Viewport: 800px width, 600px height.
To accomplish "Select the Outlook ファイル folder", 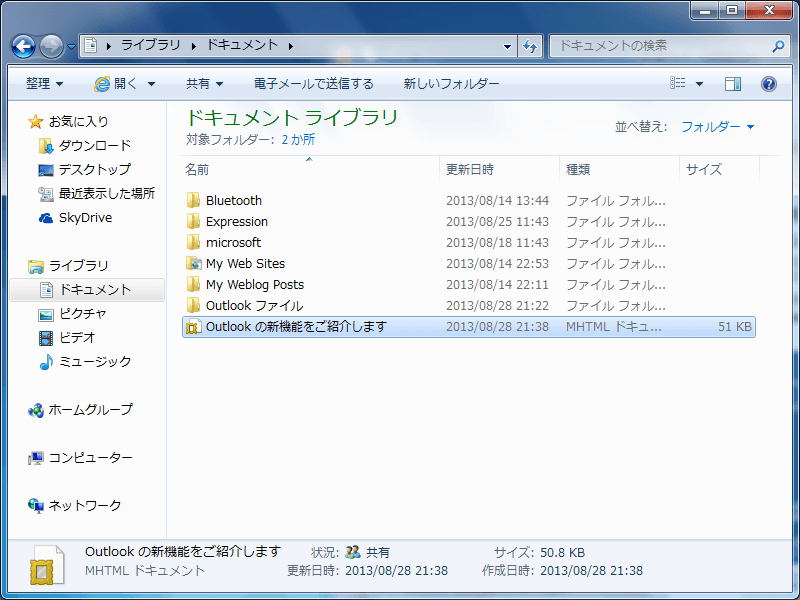I will pos(255,306).
